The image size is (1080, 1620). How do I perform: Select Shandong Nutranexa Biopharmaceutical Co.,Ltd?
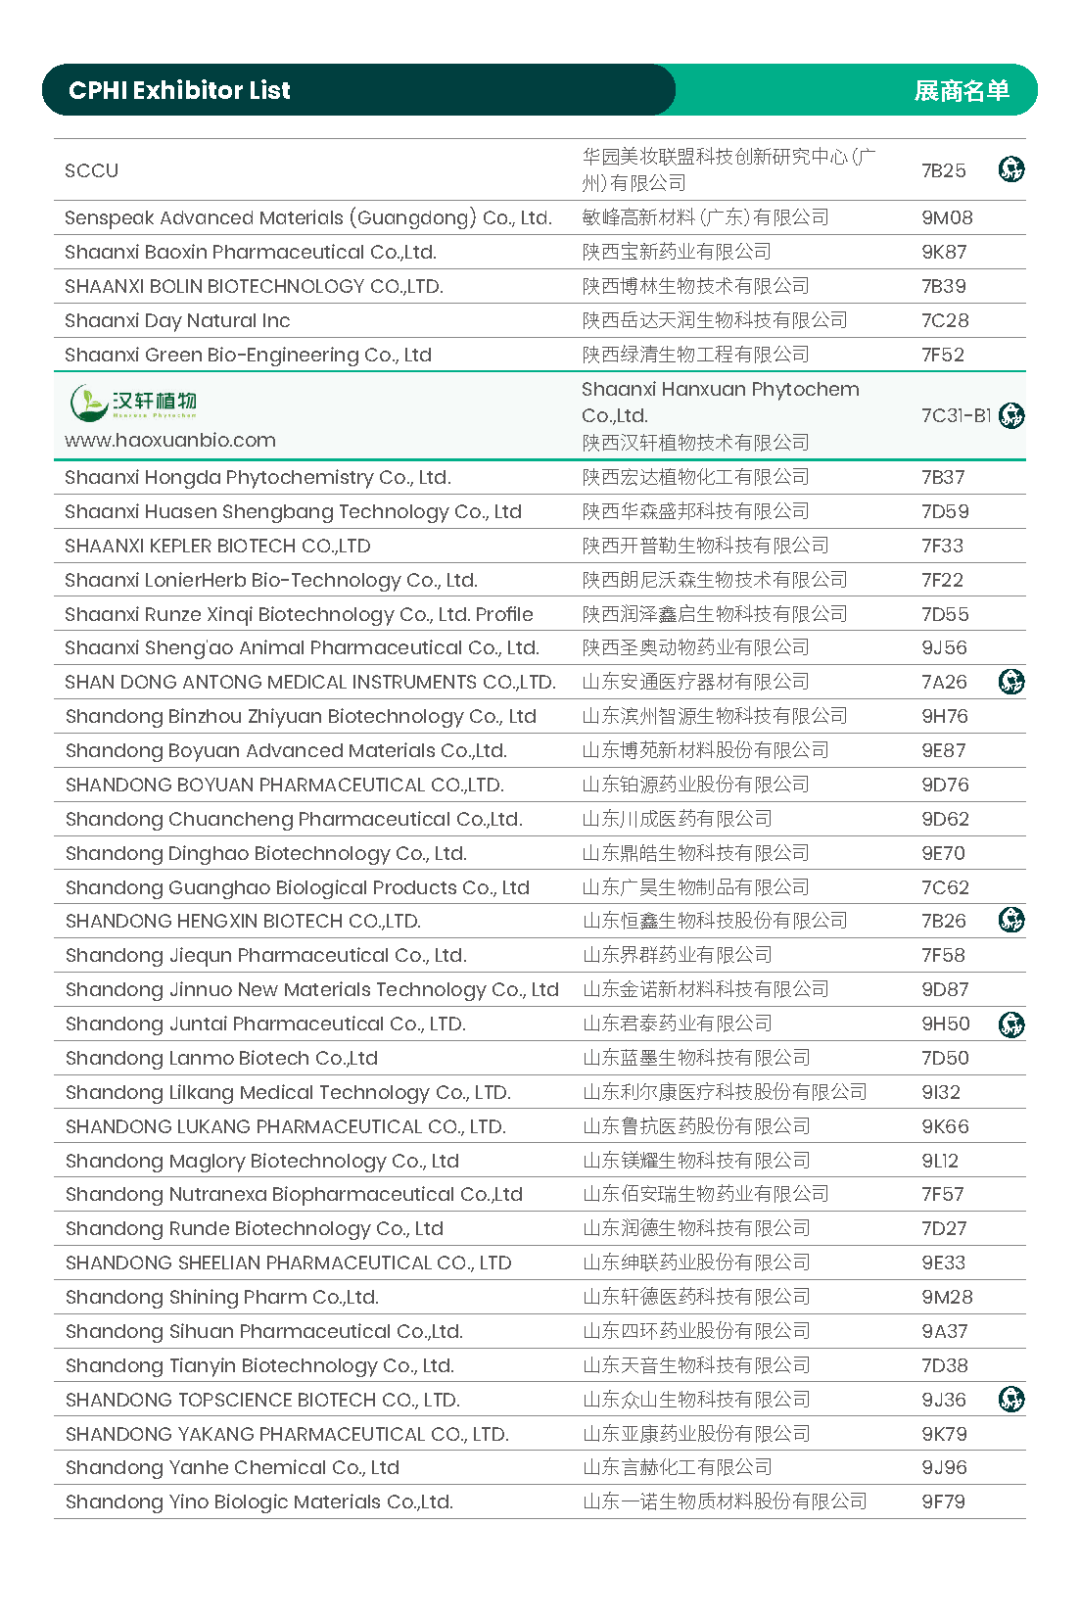[x=294, y=1194]
